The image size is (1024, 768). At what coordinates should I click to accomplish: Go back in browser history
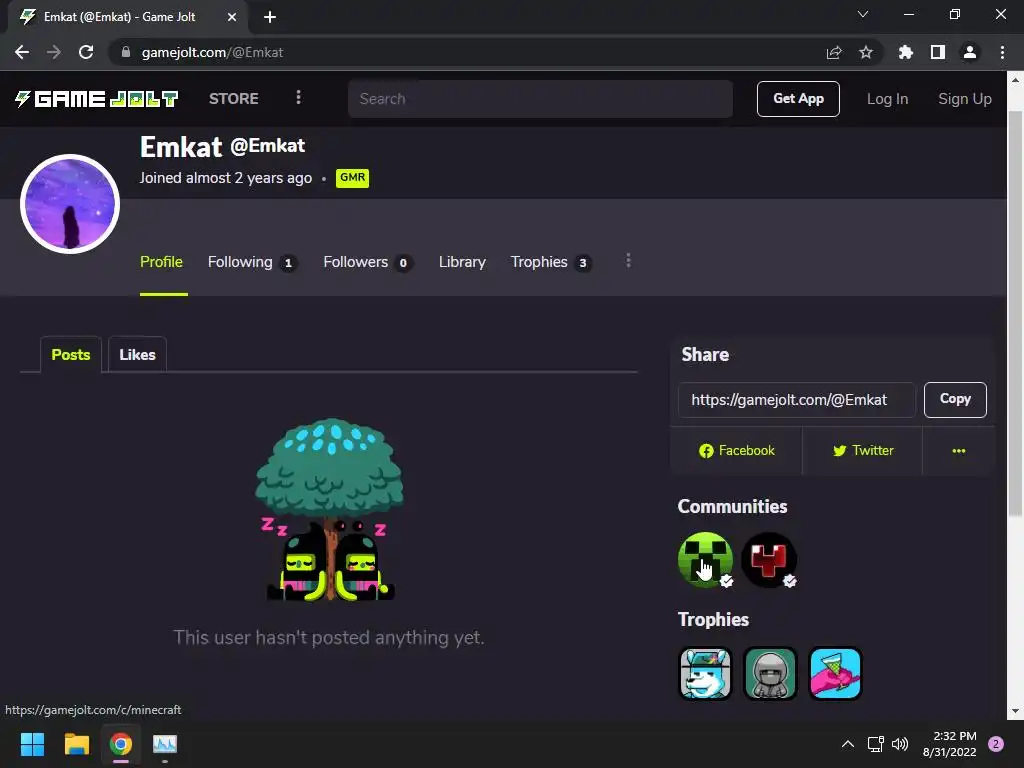[x=22, y=52]
